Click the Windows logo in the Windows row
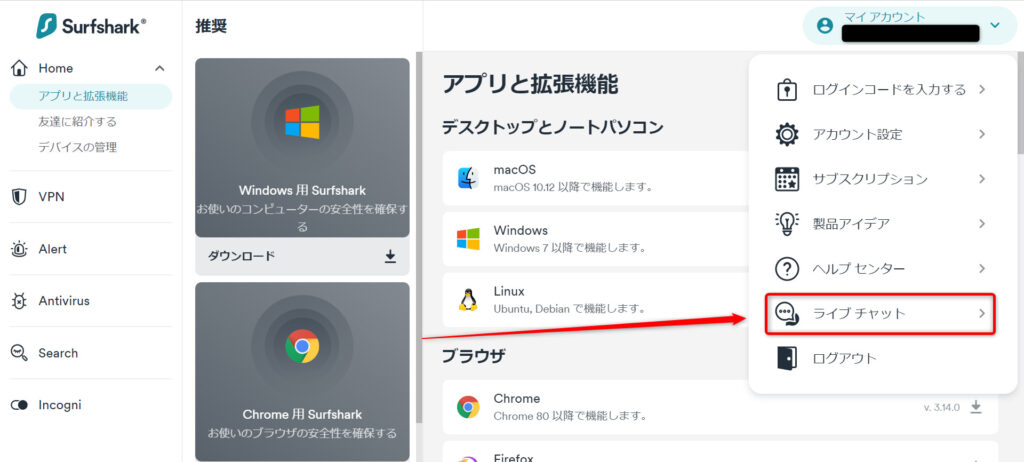Viewport: 1024px width, 462px height. (468, 239)
